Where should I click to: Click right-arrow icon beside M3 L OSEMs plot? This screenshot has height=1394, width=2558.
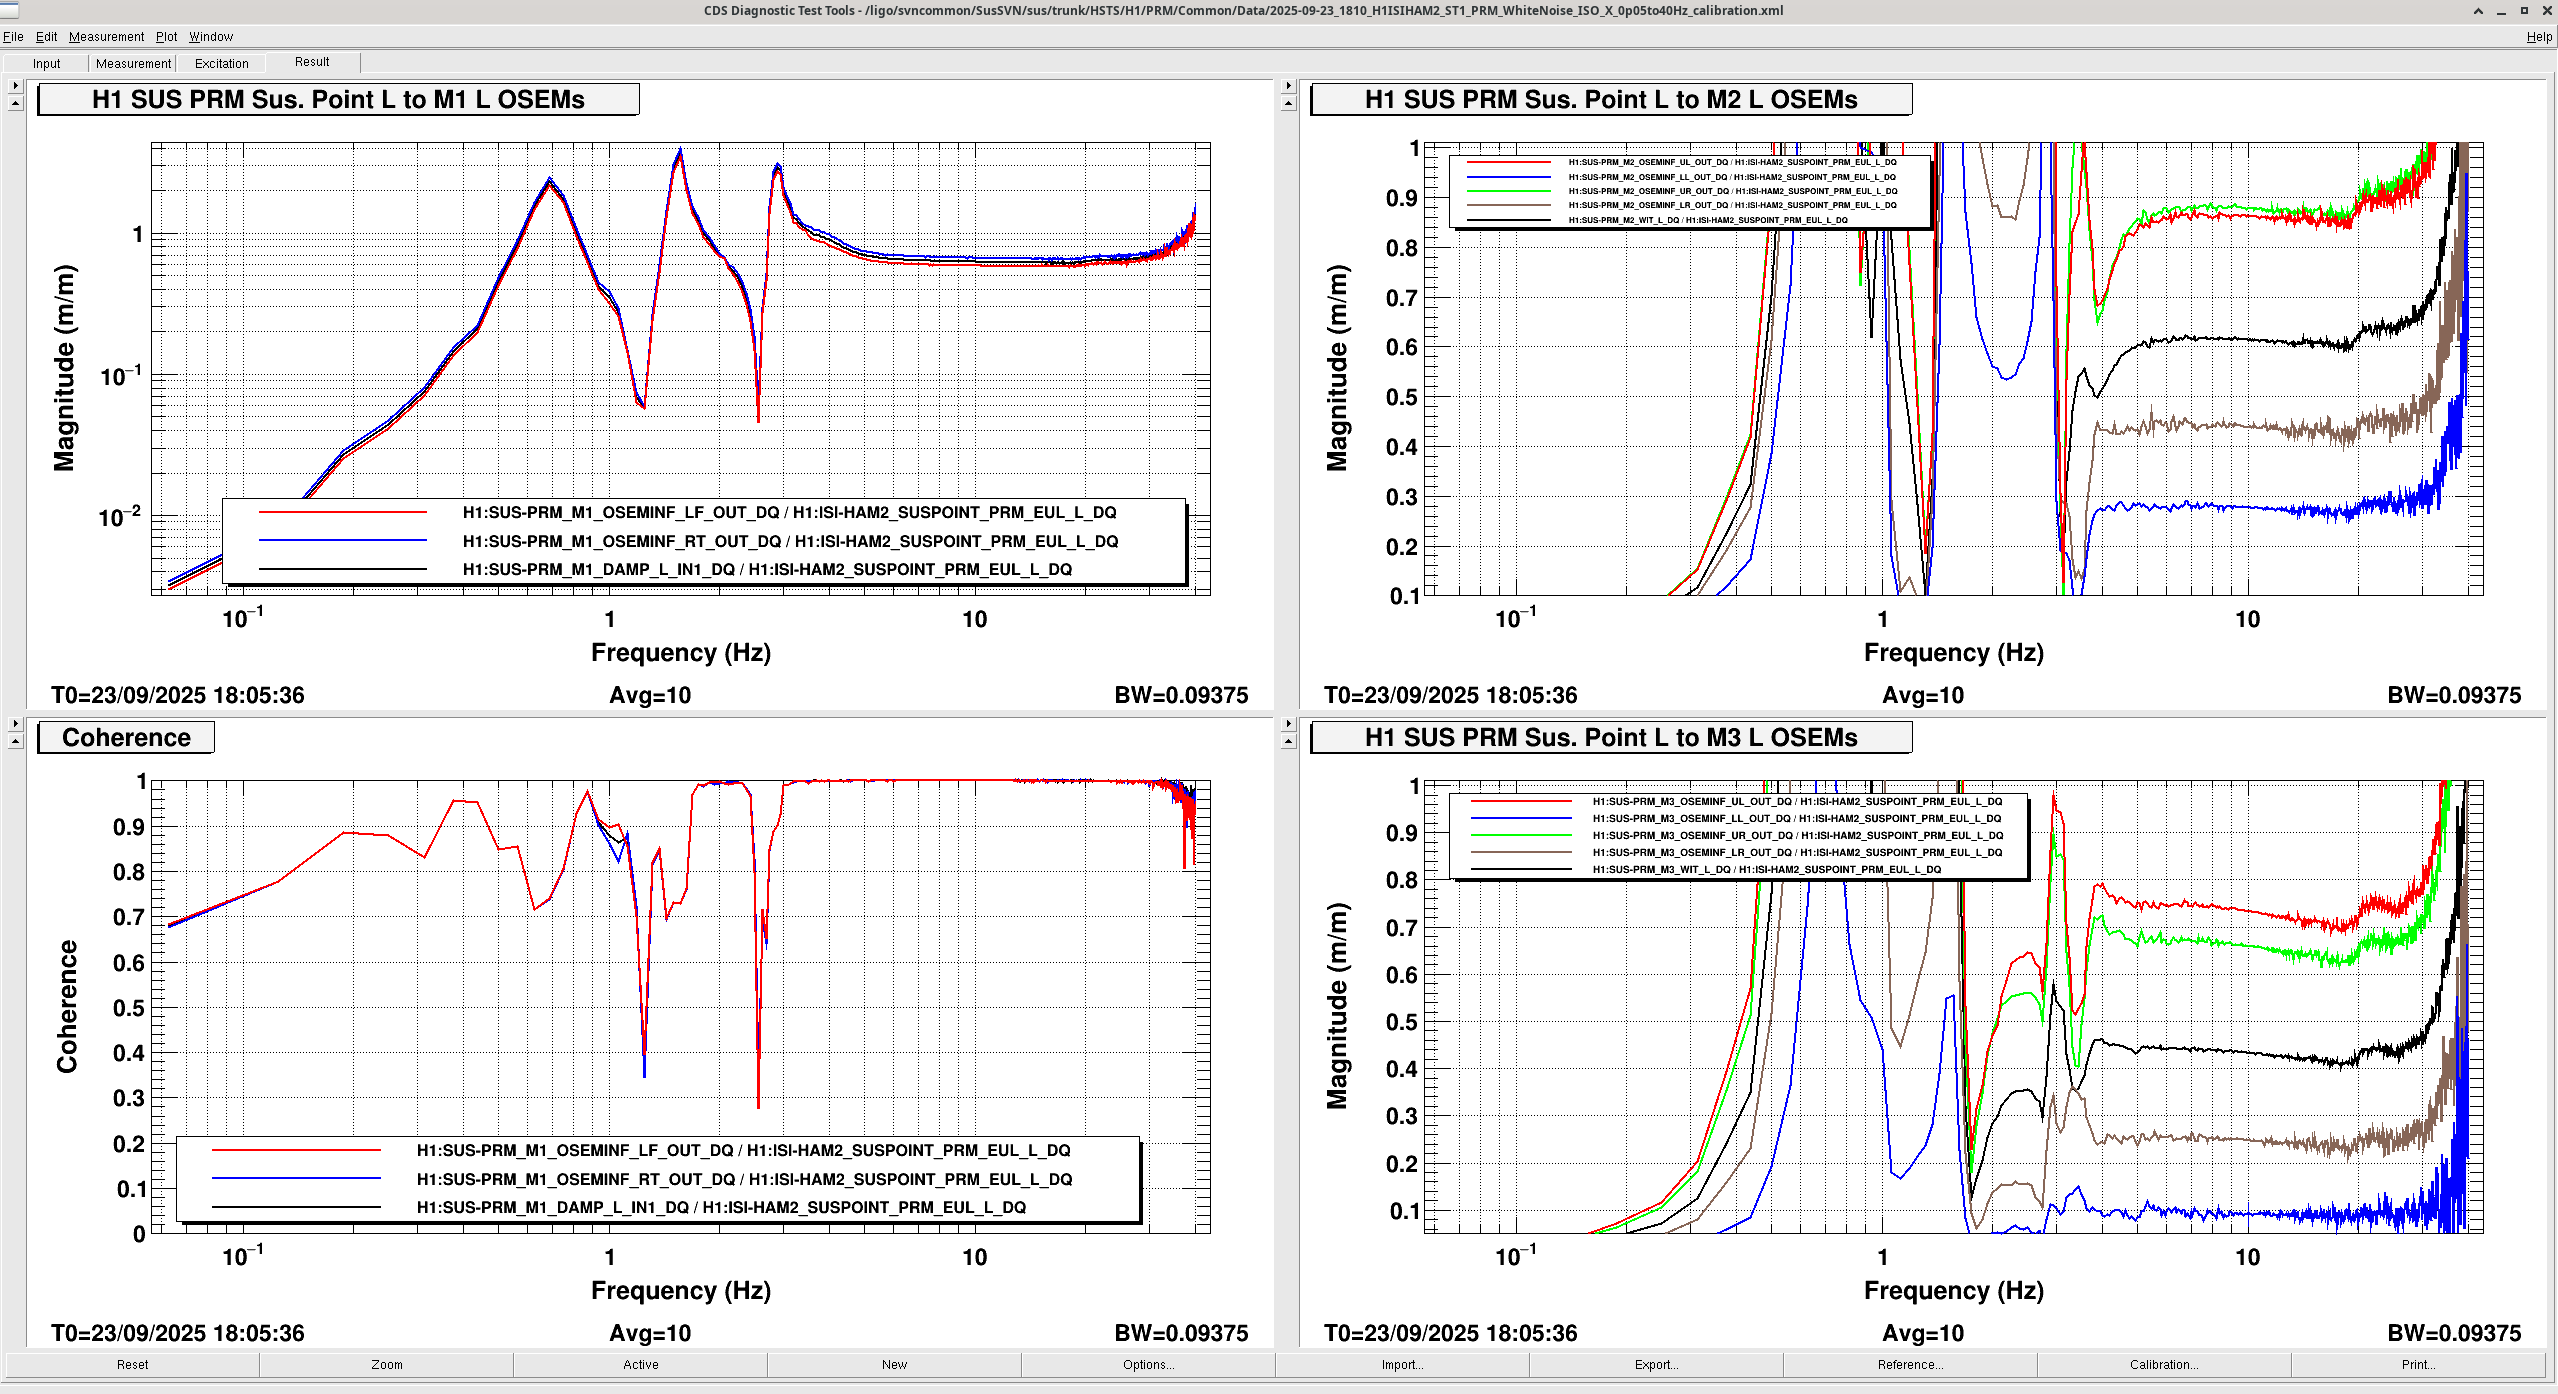[x=1288, y=723]
